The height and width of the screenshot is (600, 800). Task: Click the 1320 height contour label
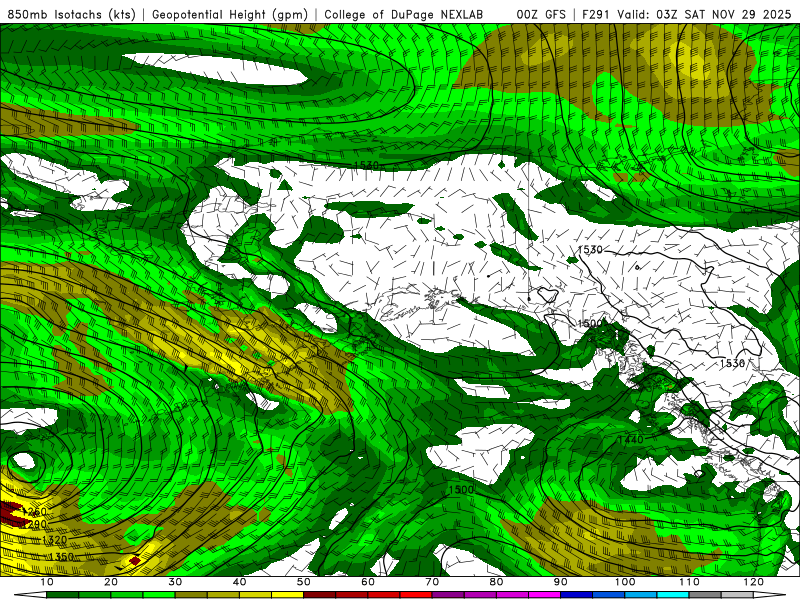pos(54,540)
